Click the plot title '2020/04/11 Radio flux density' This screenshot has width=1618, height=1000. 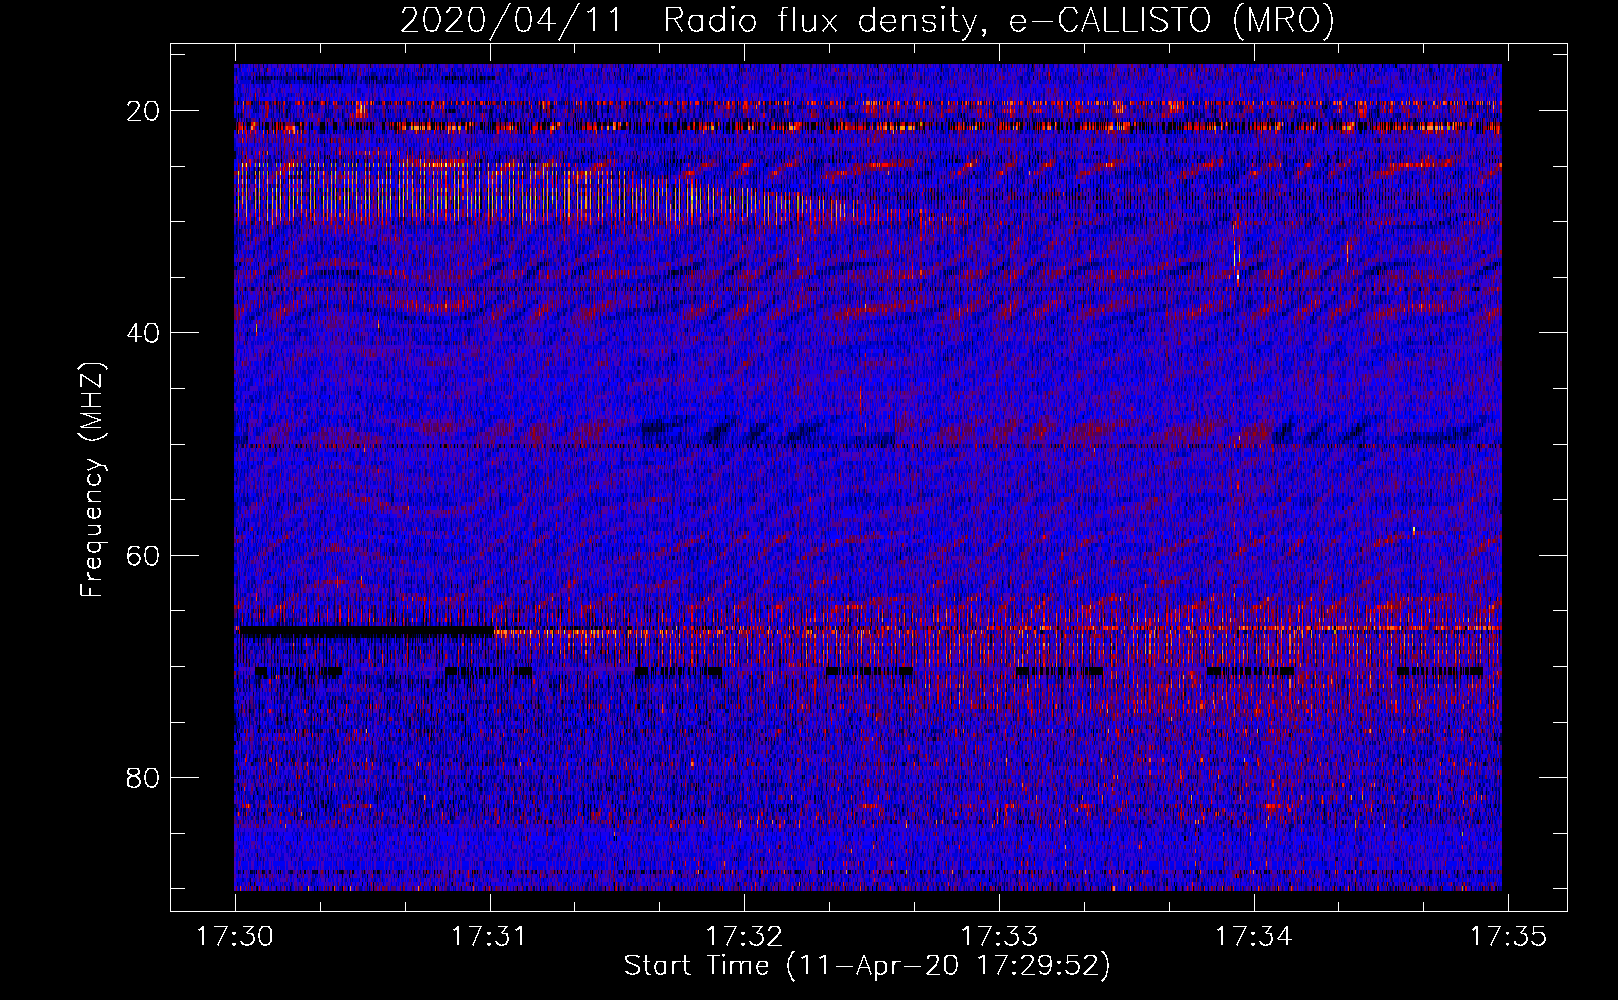[x=688, y=20]
